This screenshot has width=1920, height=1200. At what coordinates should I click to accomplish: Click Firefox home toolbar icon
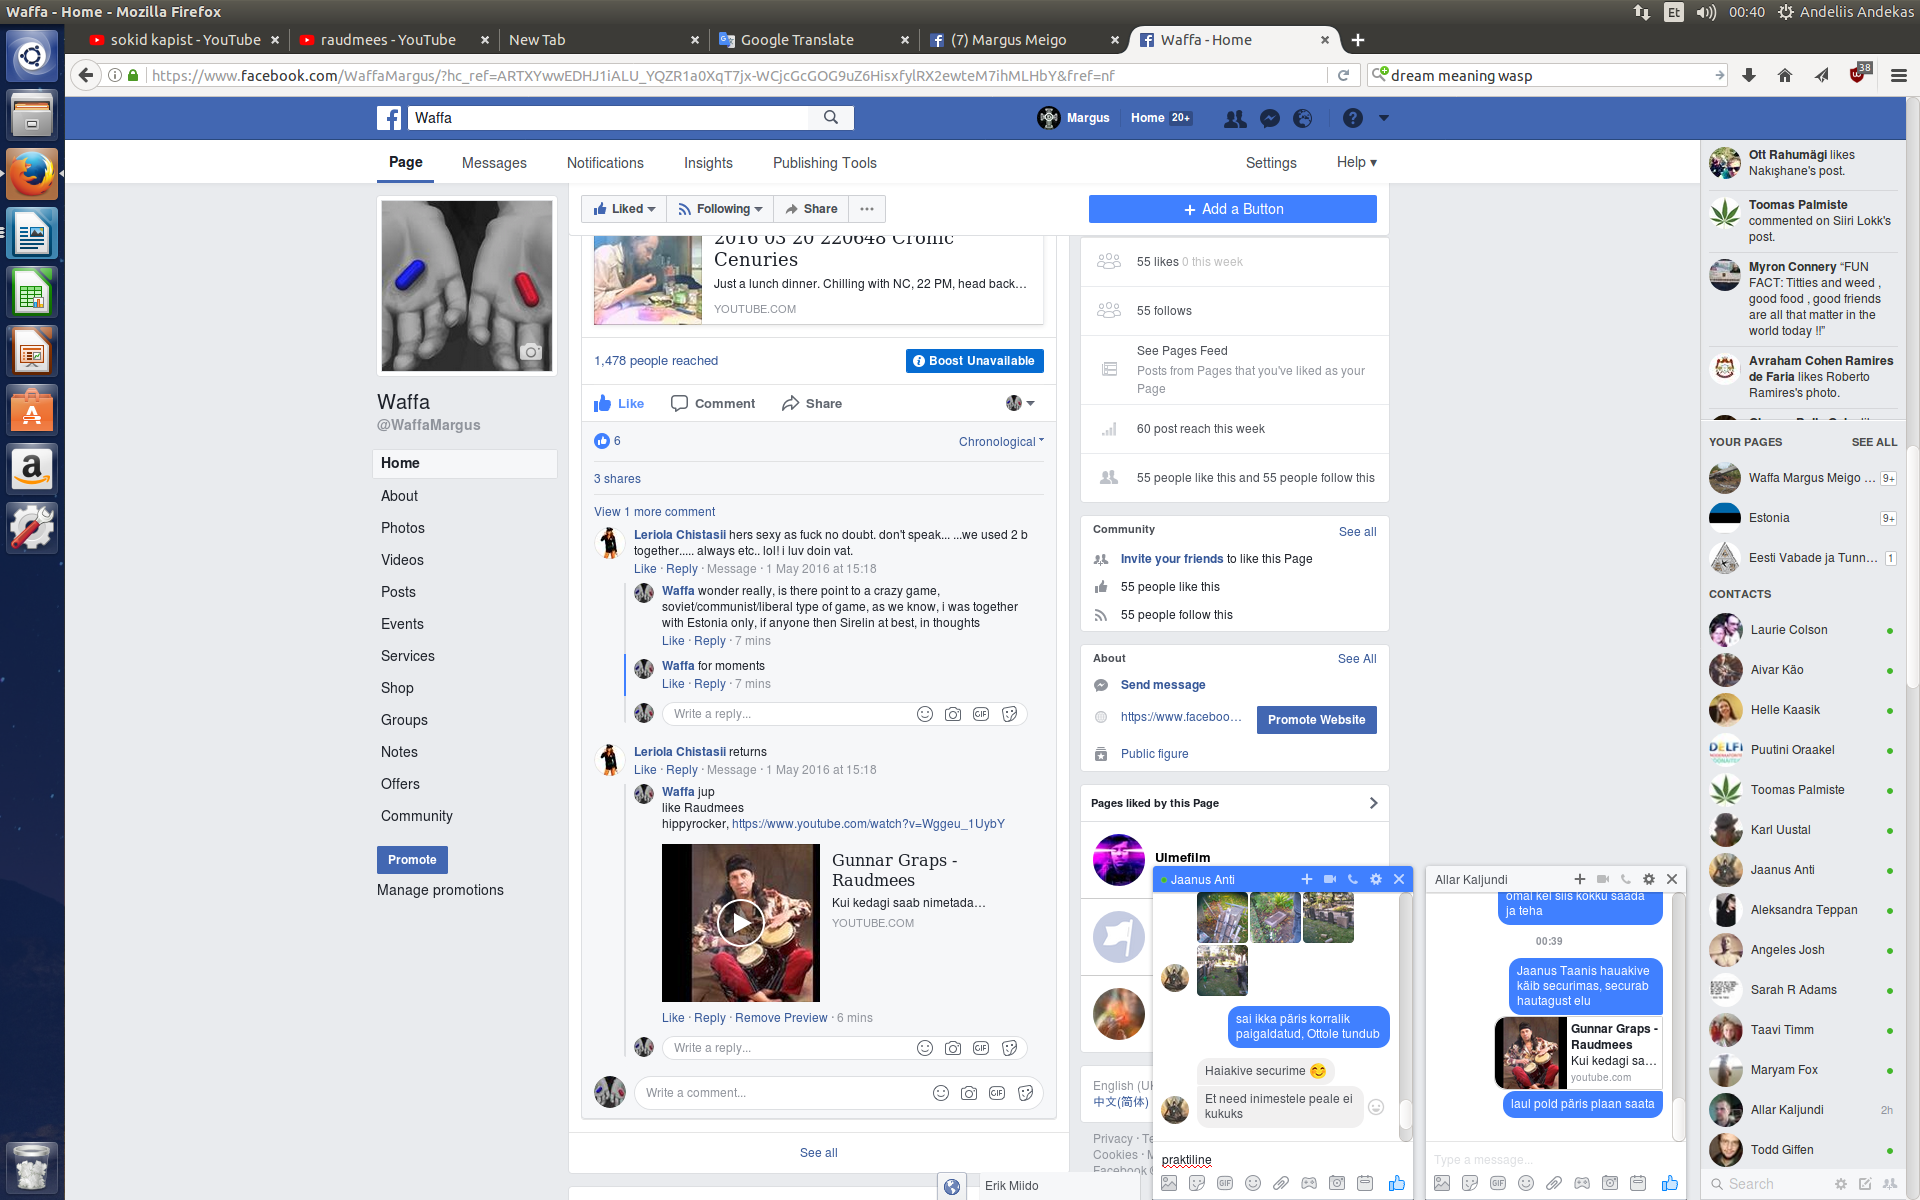[1785, 75]
